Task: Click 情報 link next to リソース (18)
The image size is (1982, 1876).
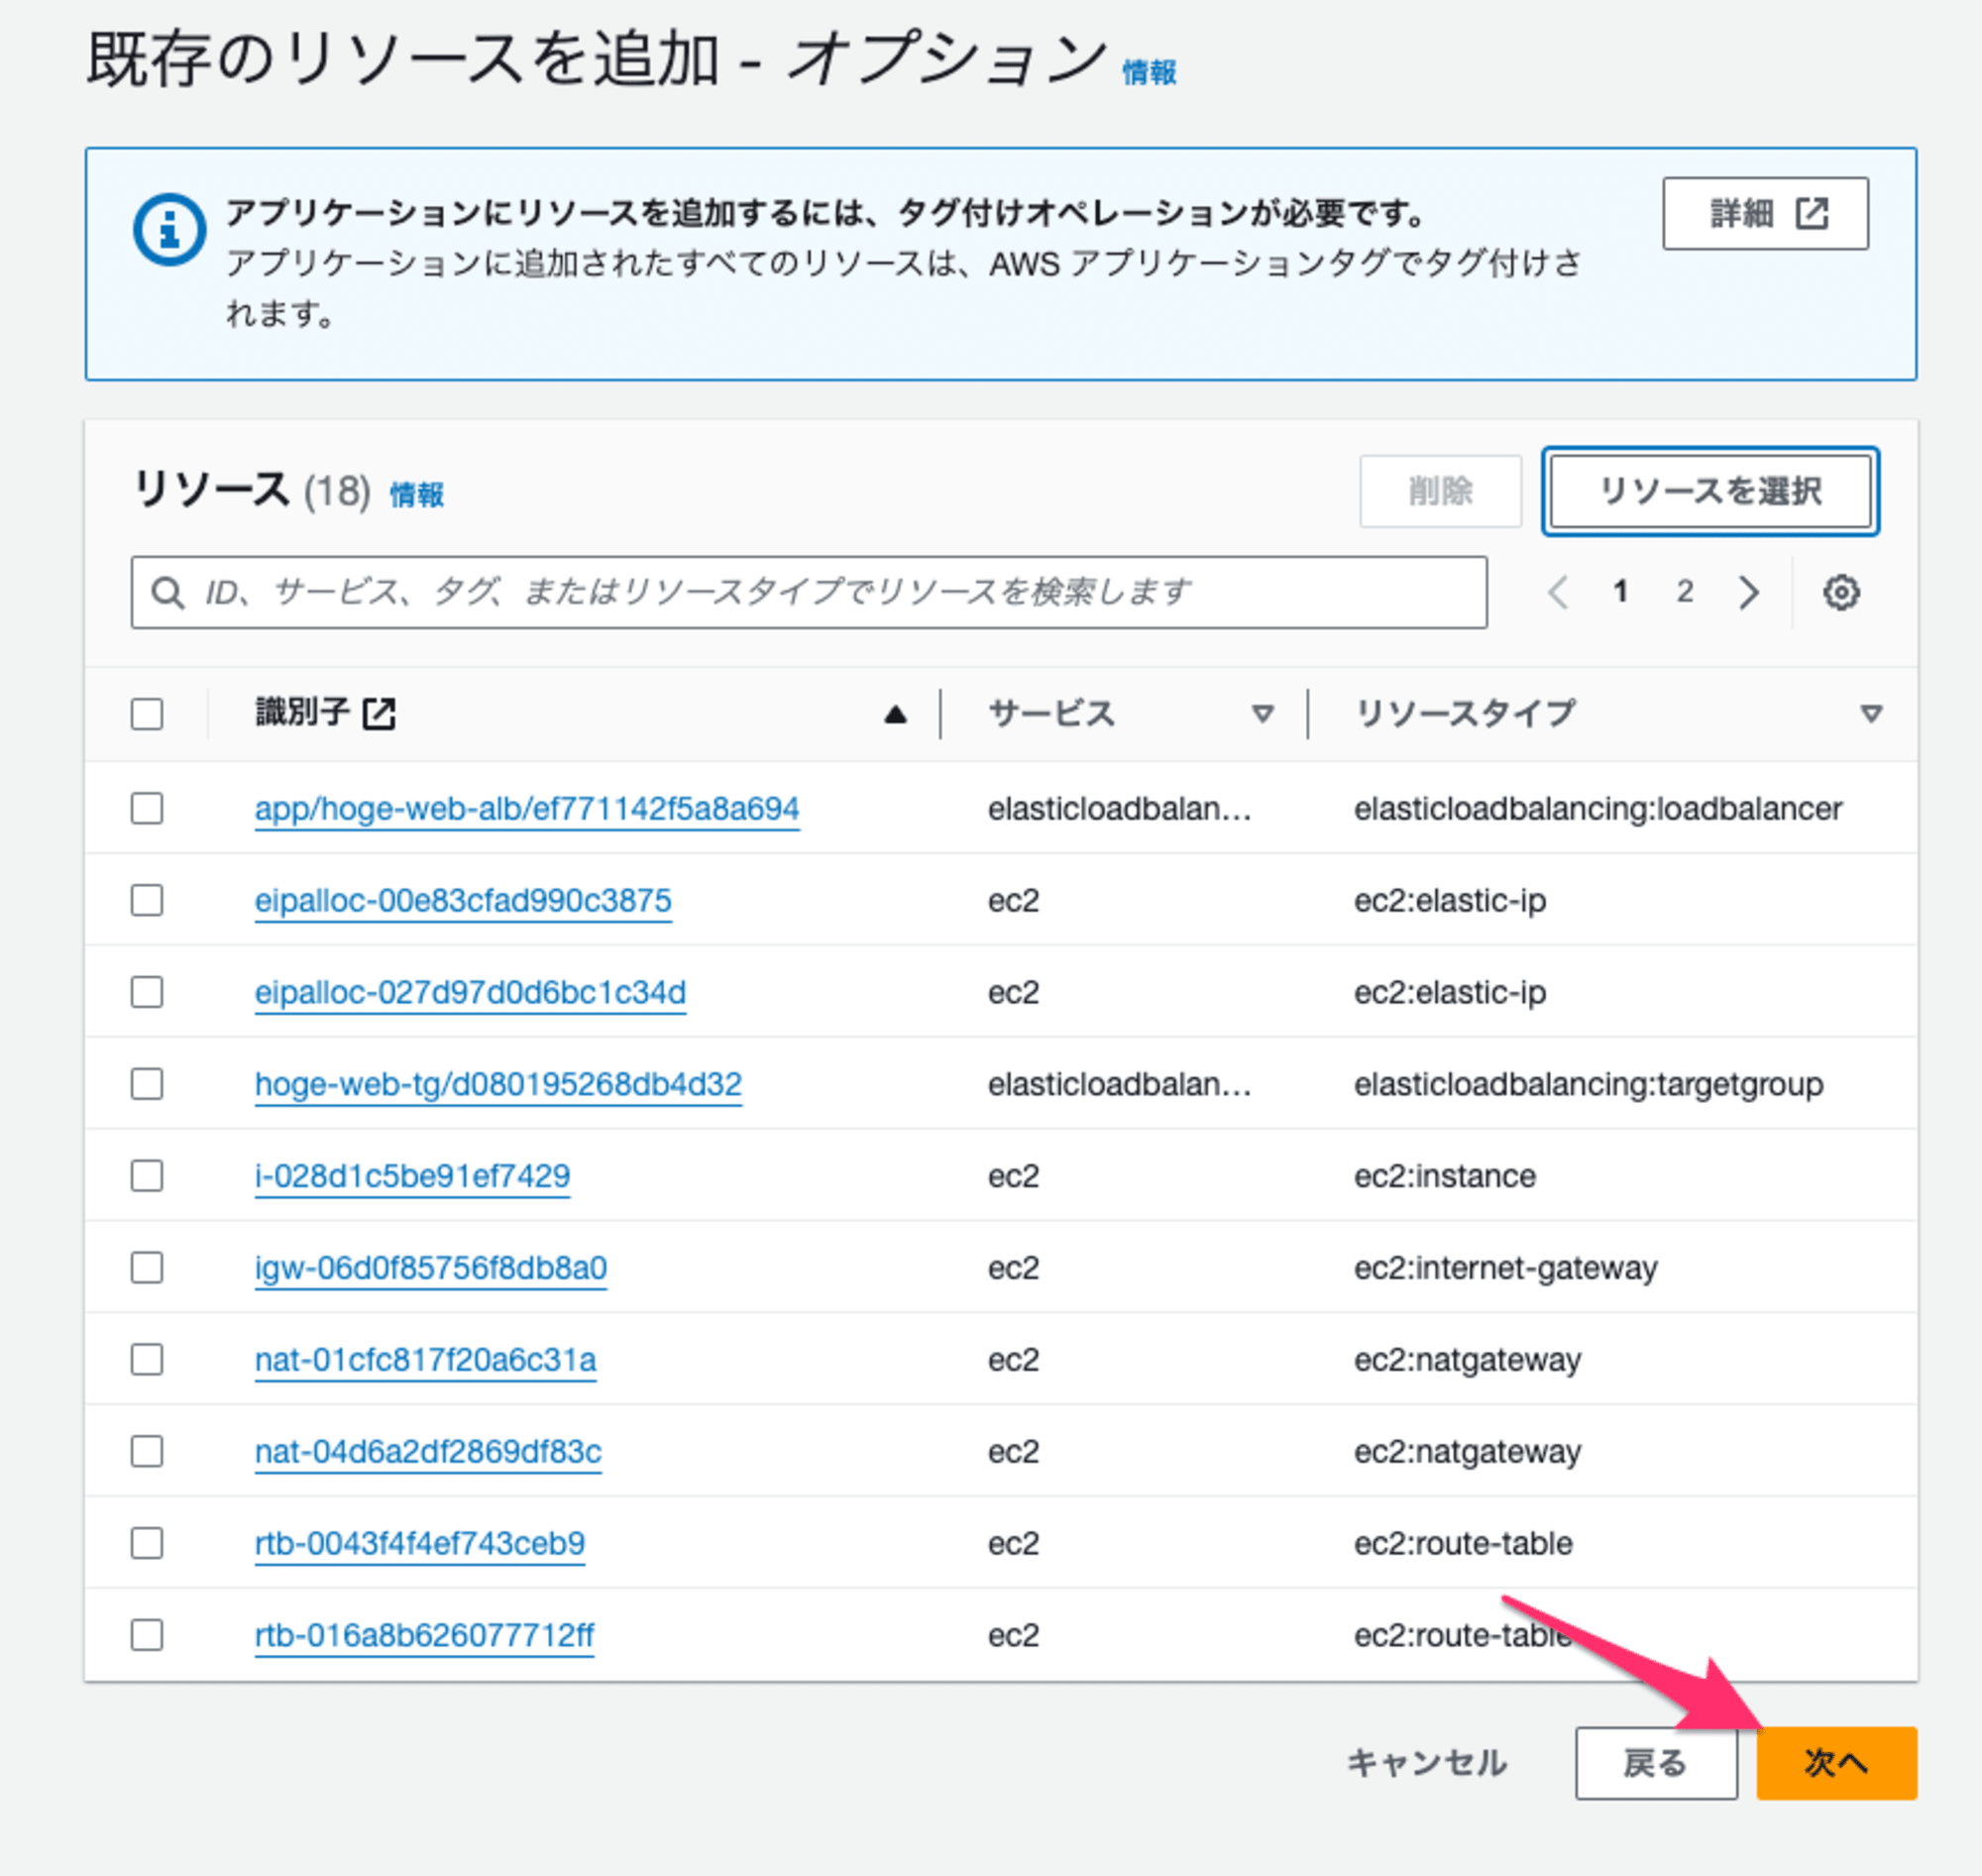Action: 417,494
